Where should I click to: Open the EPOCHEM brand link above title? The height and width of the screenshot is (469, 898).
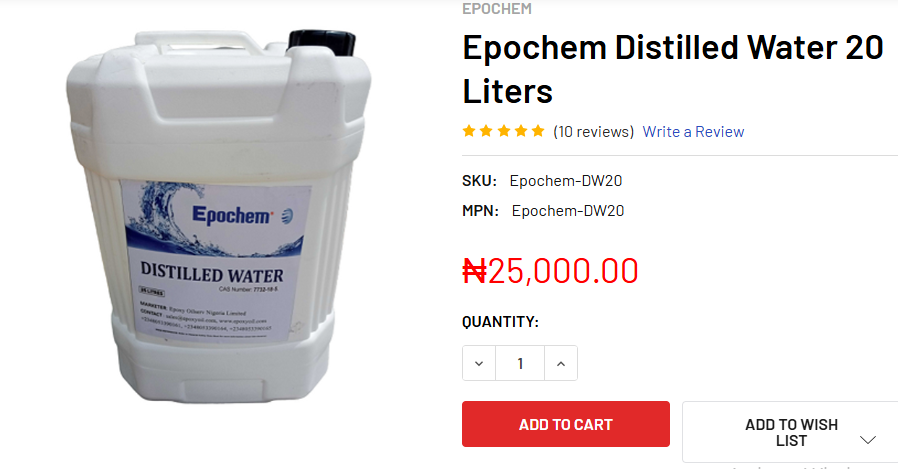tap(497, 9)
